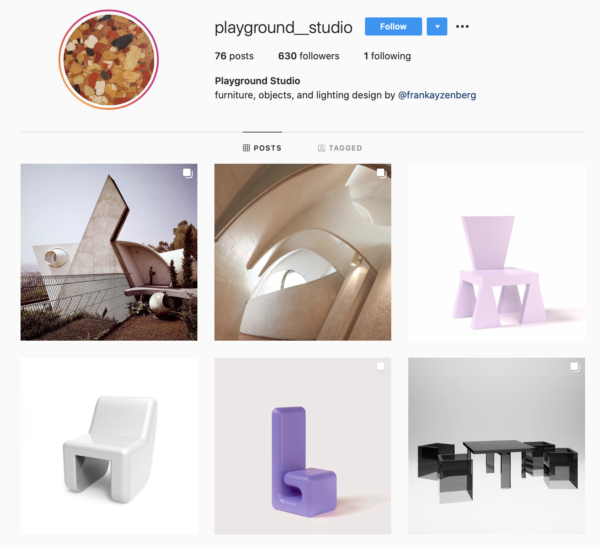Open the three-dot more options menu
This screenshot has width=600, height=547.
click(x=462, y=26)
